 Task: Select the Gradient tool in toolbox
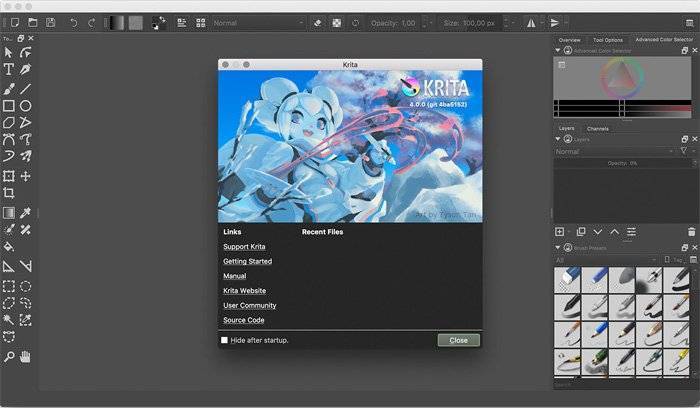point(8,213)
